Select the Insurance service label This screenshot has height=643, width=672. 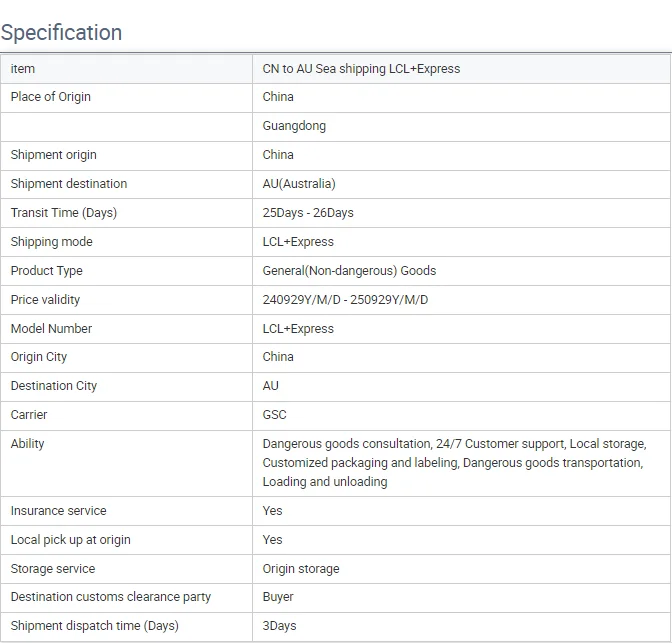58,511
